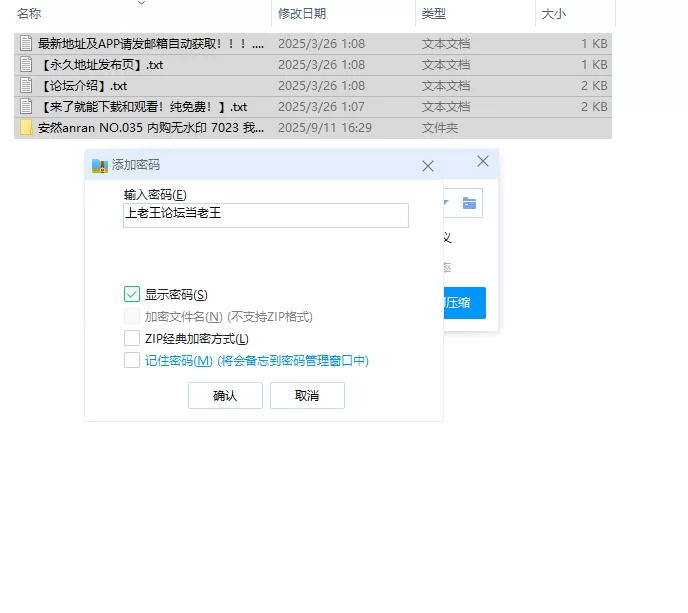688x613 pixels.
Task: Click the icon of 最新地址及APP text file
Action: [26, 44]
